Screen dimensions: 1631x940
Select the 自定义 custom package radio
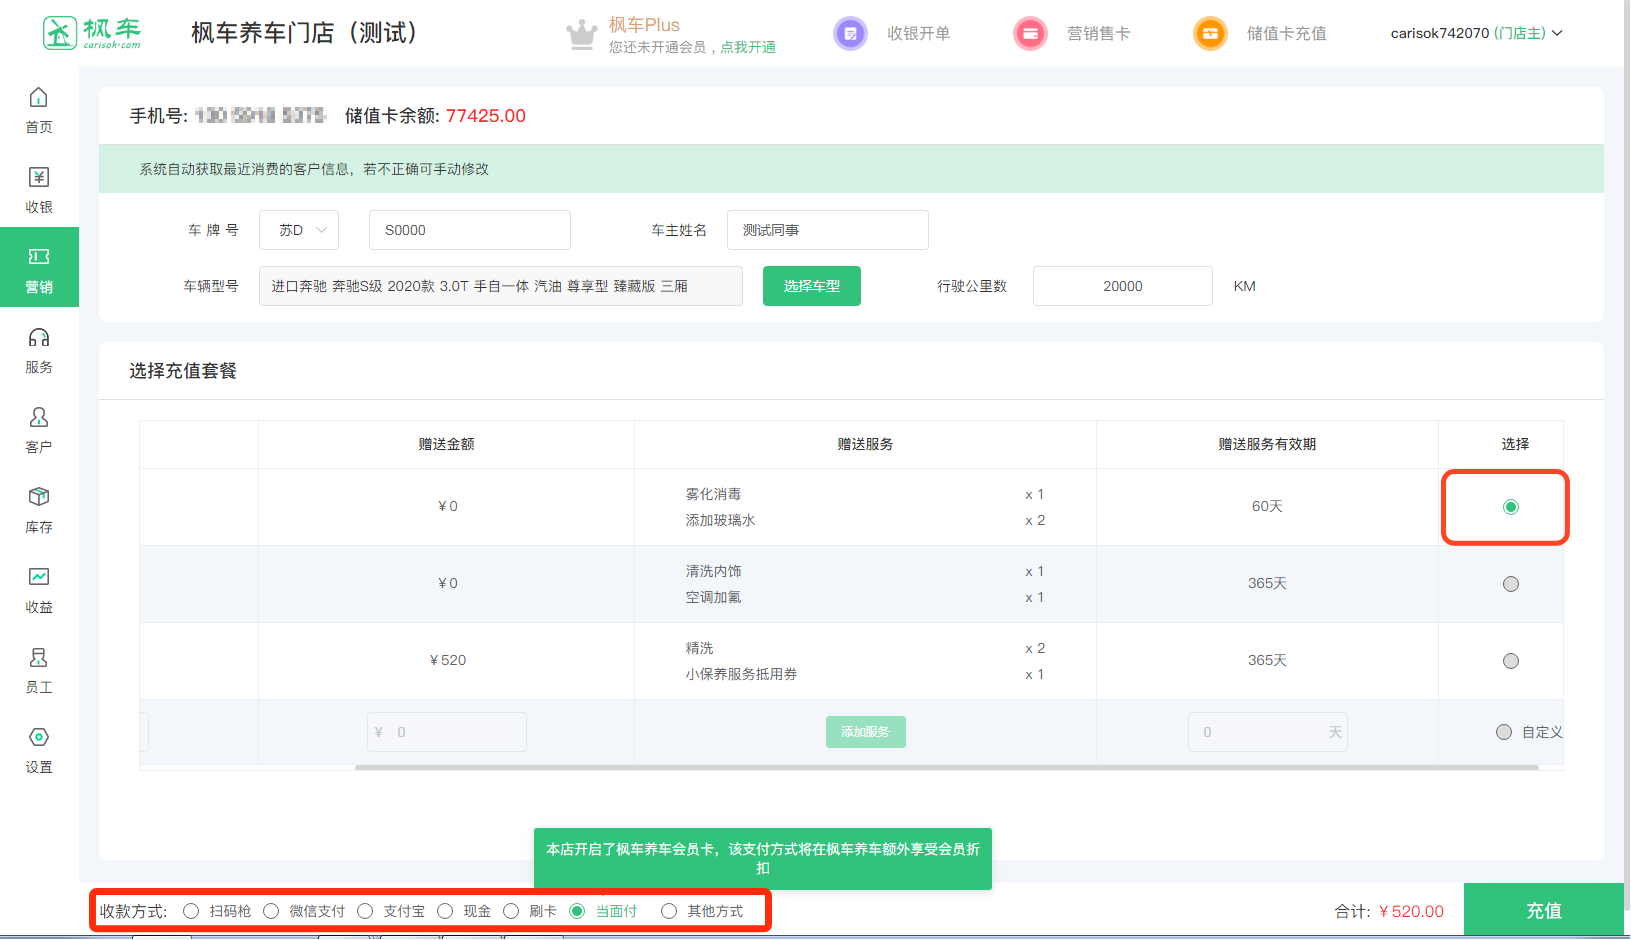click(x=1503, y=732)
